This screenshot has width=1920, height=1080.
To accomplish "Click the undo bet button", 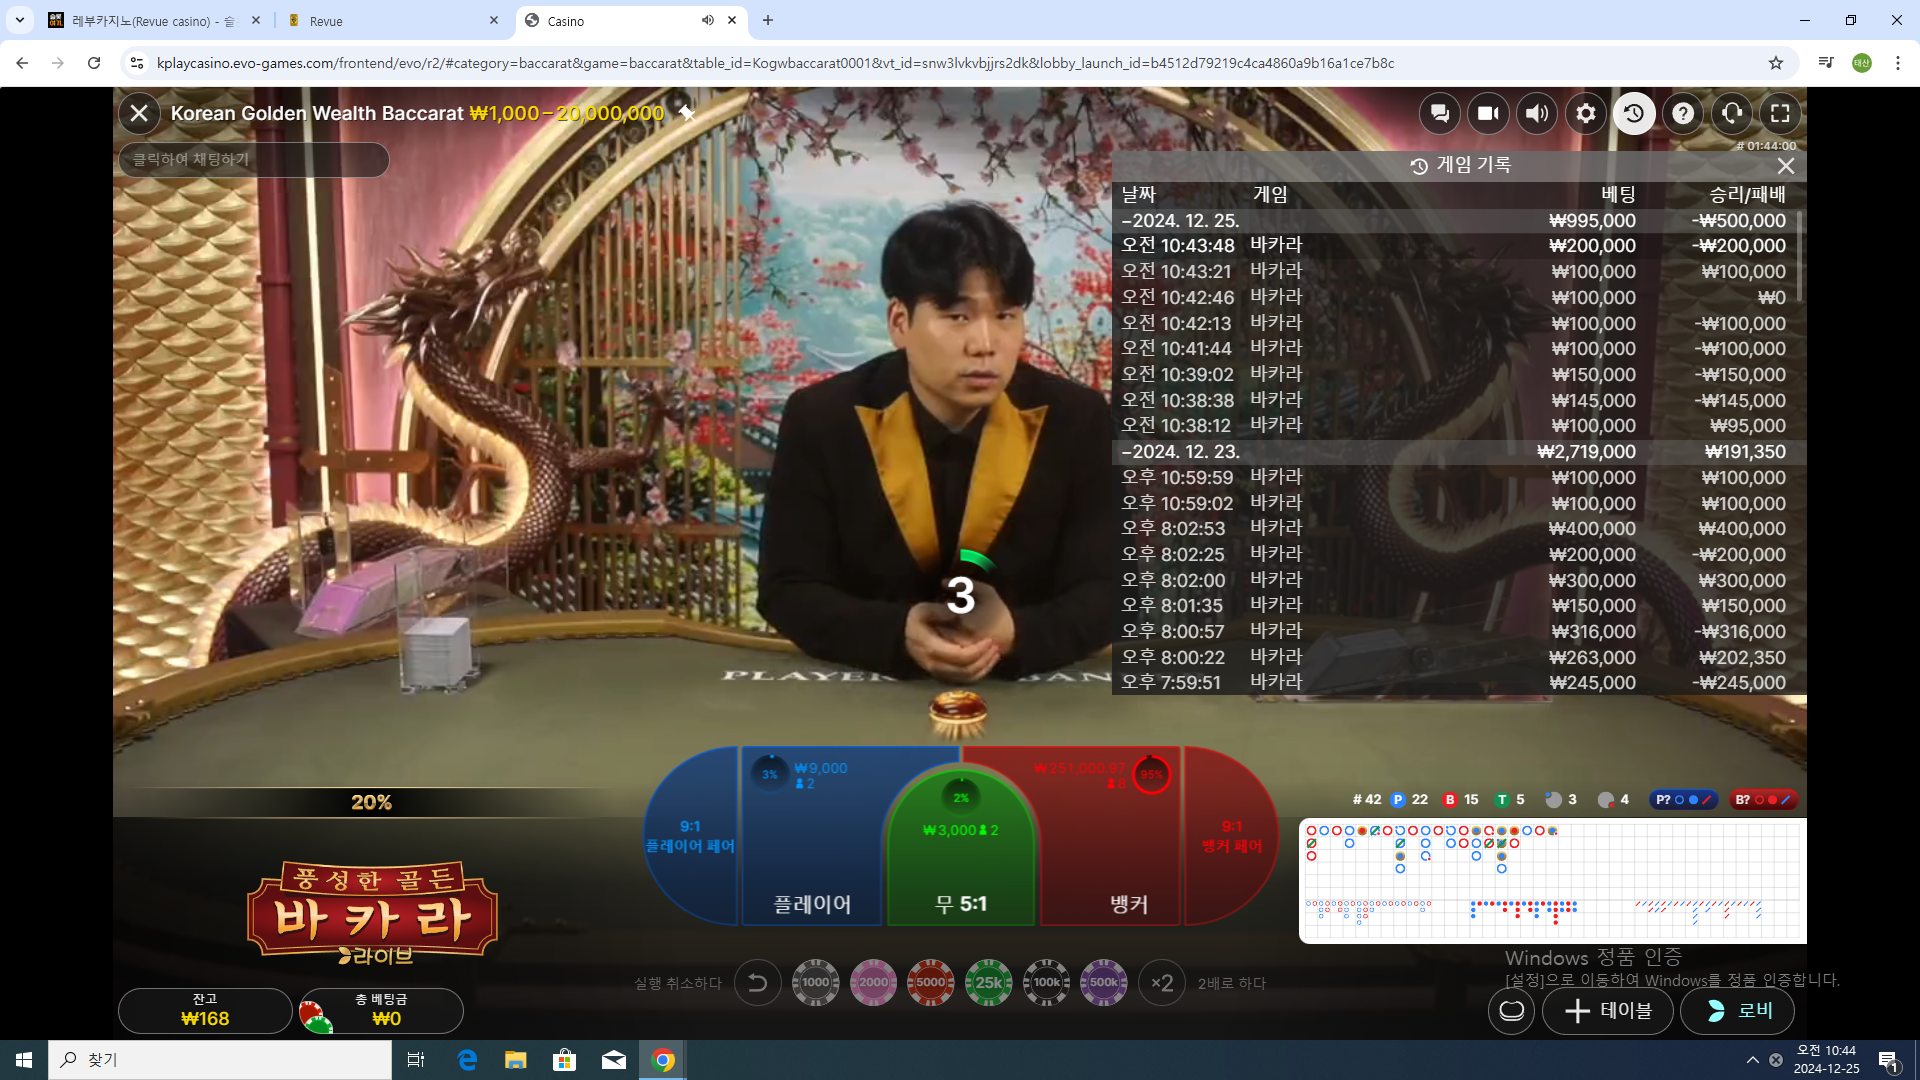I will click(758, 983).
